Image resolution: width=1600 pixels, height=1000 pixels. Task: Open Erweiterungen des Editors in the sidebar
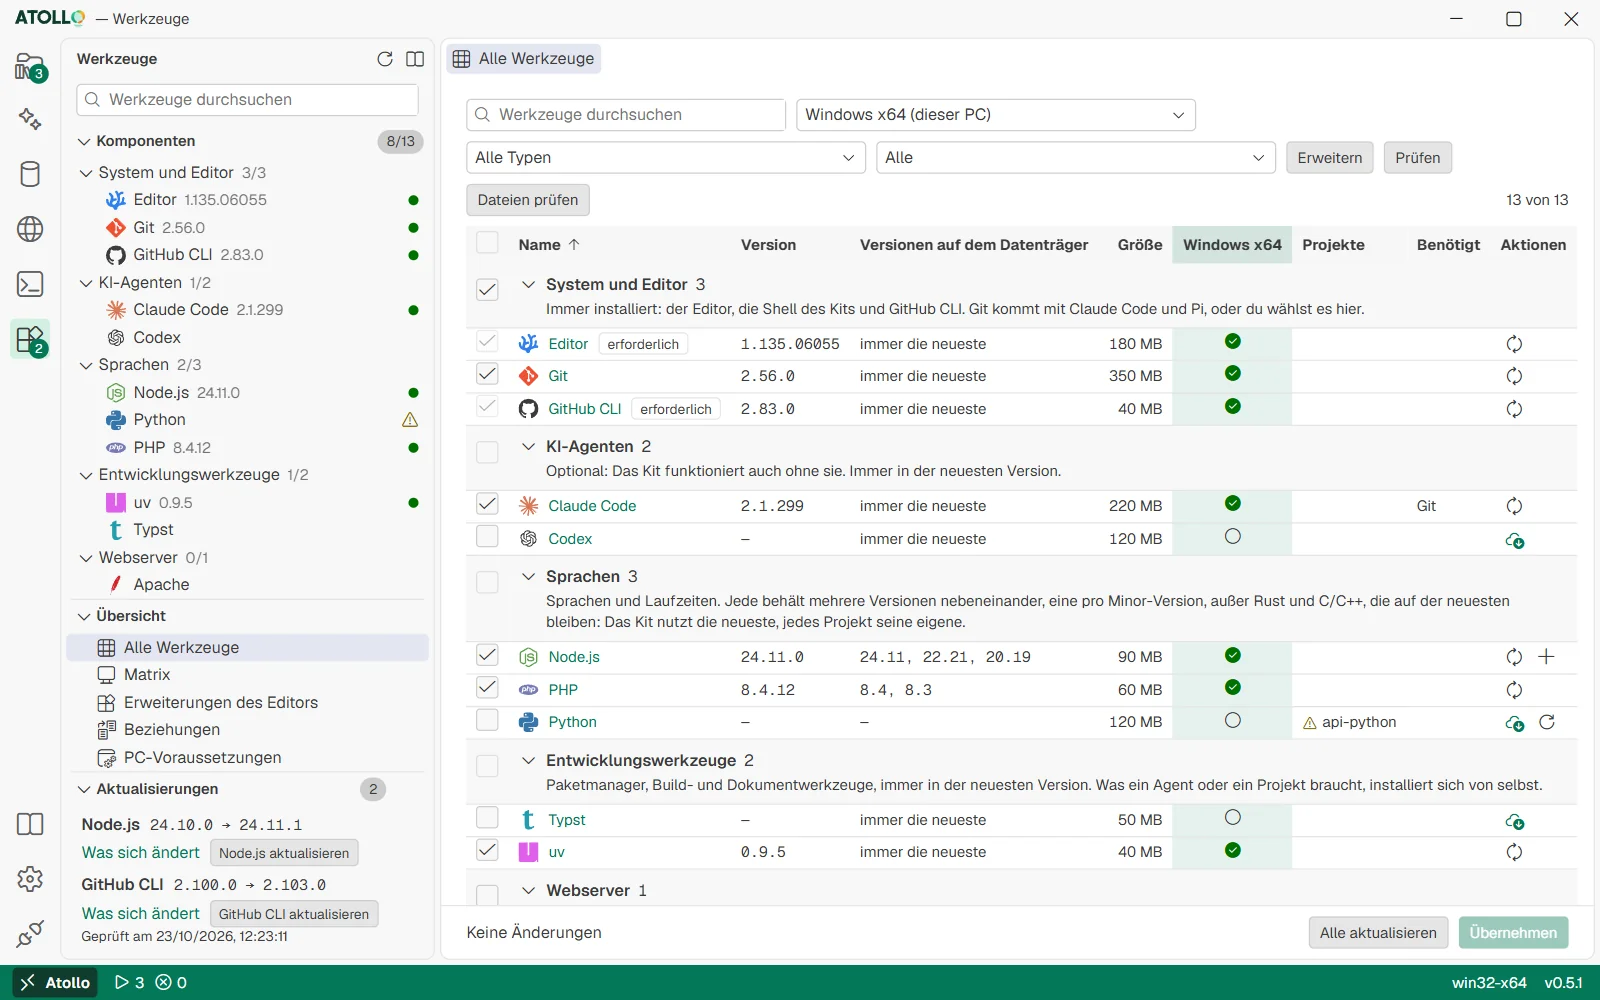click(221, 703)
